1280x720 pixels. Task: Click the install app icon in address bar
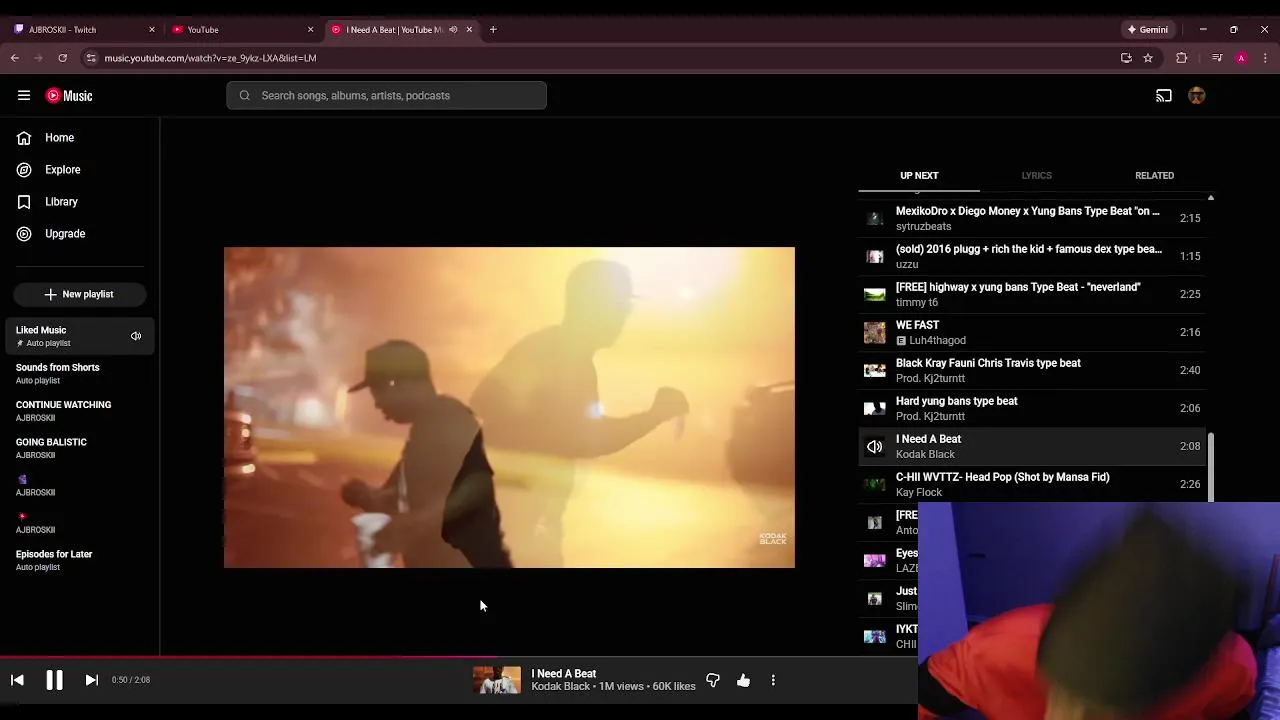[1126, 58]
